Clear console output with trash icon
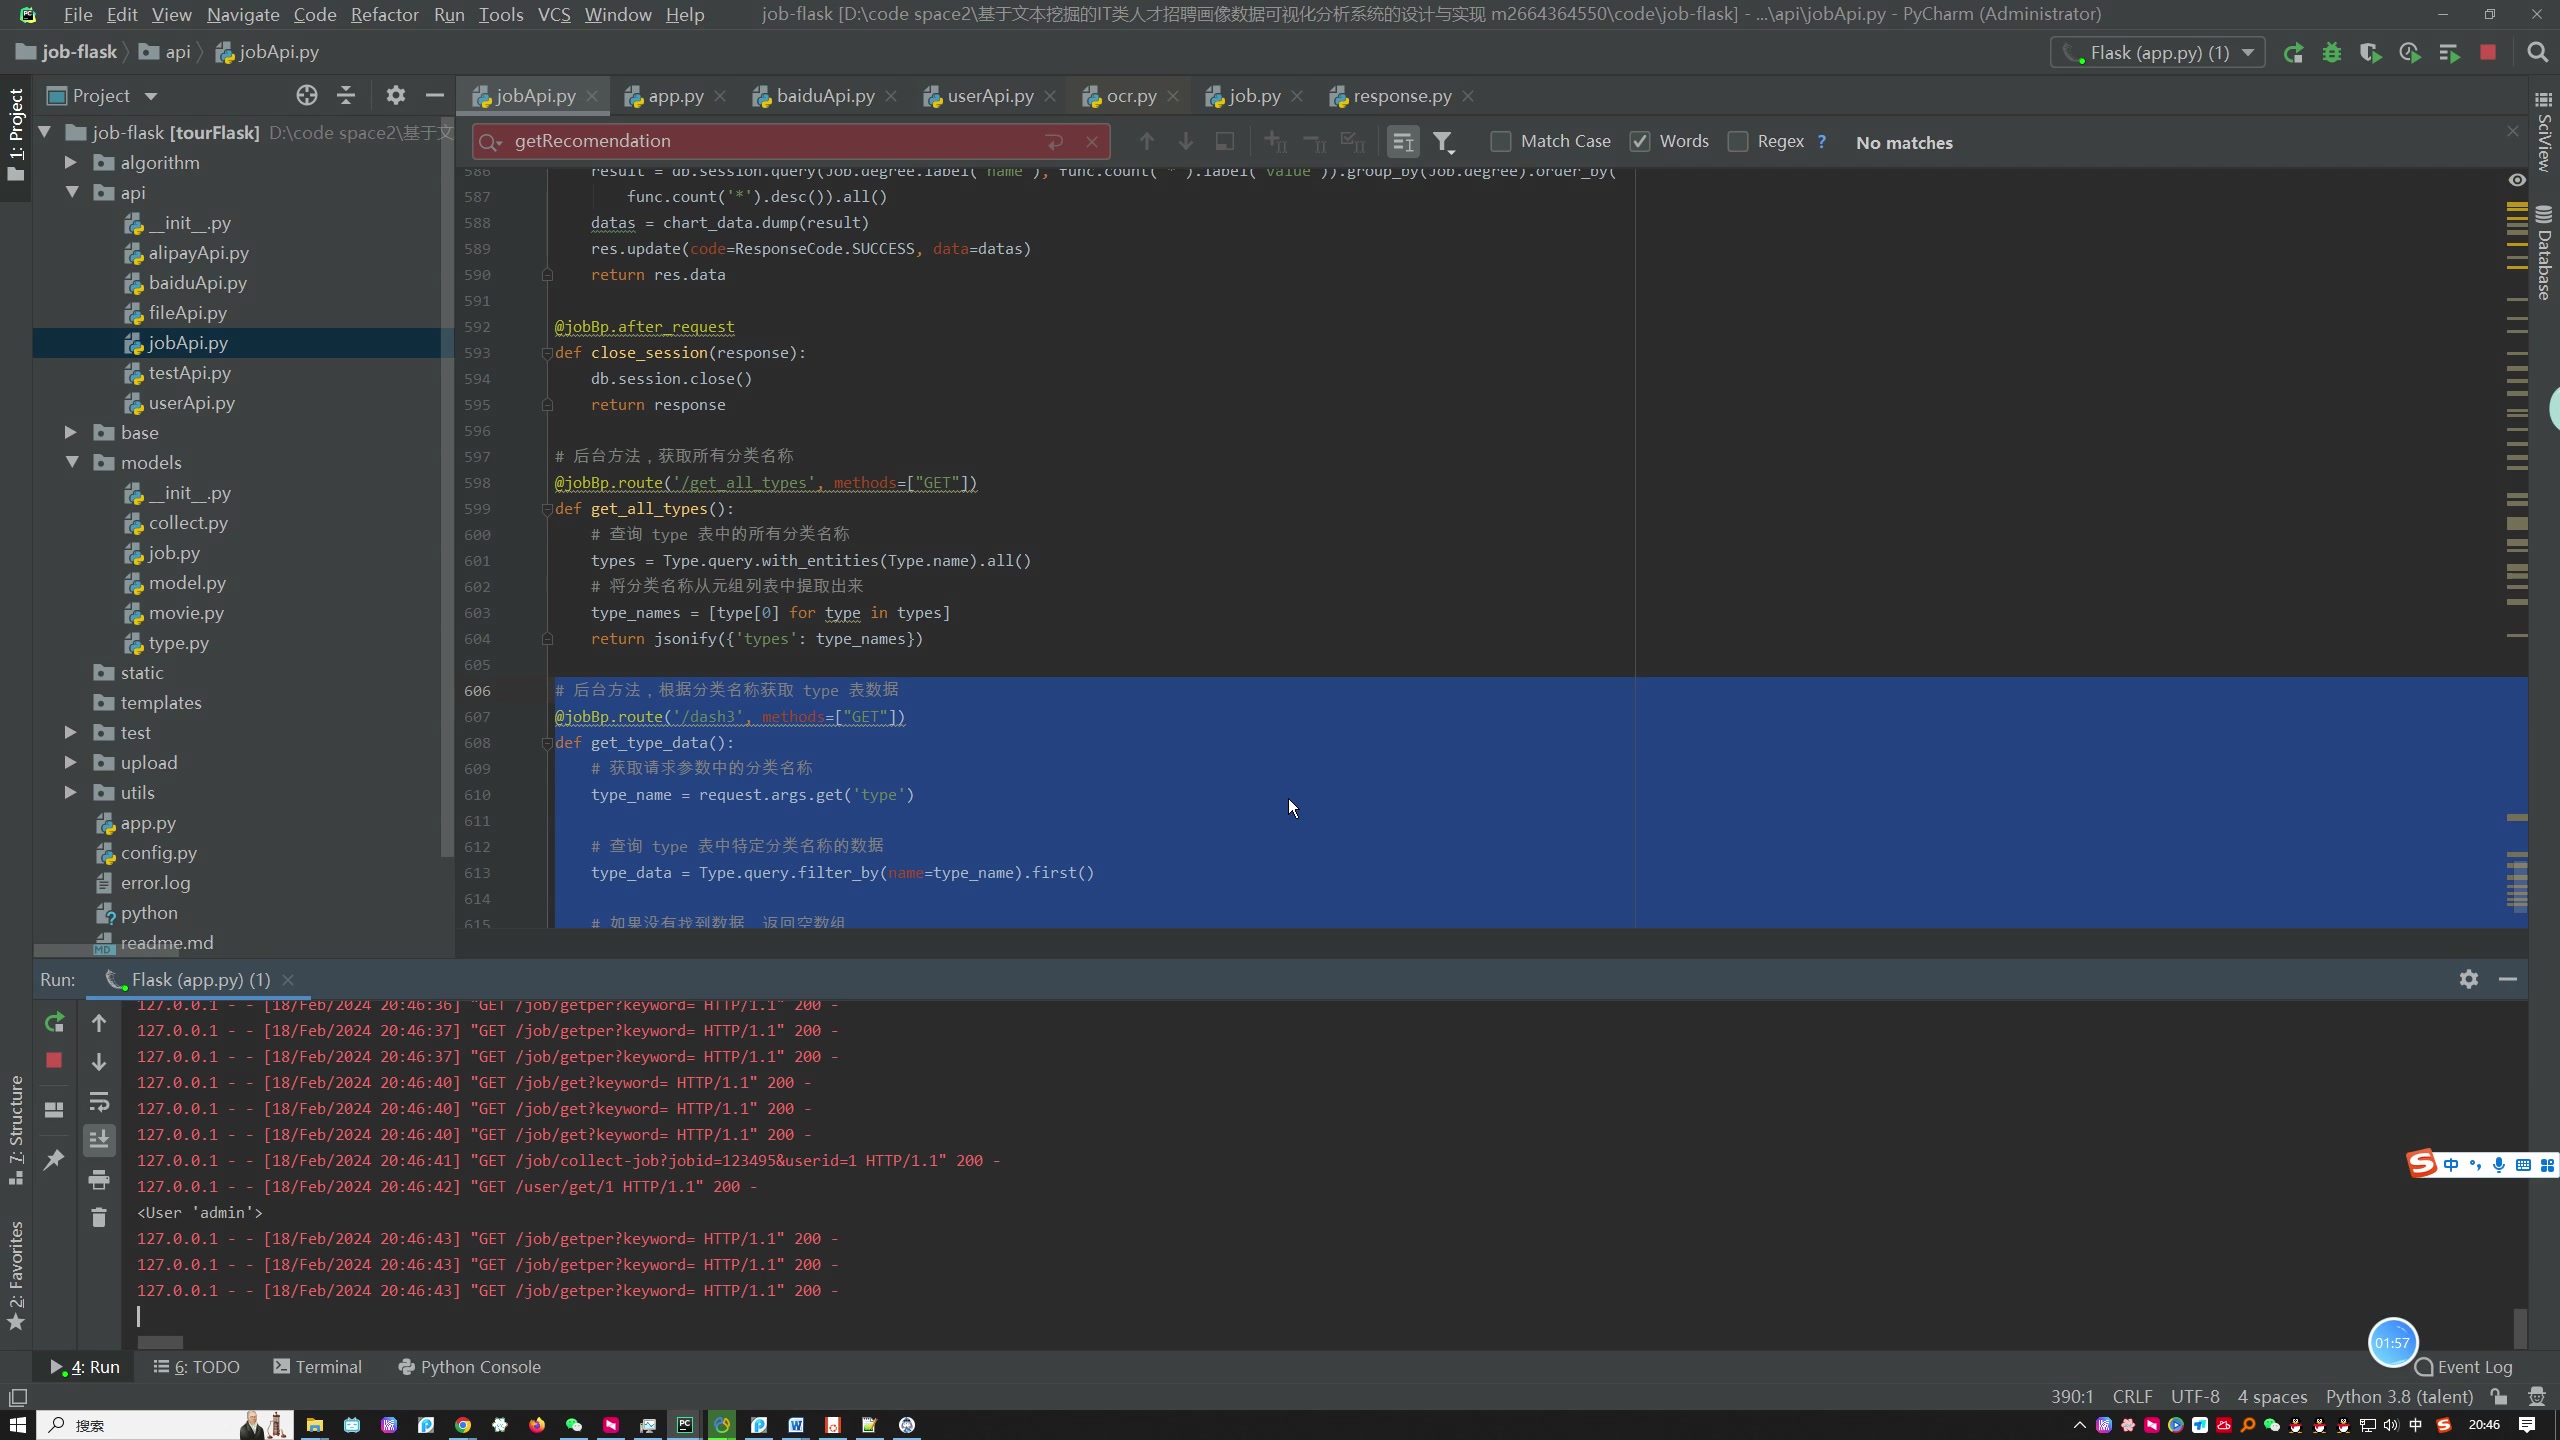The height and width of the screenshot is (1440, 2560). click(98, 1217)
